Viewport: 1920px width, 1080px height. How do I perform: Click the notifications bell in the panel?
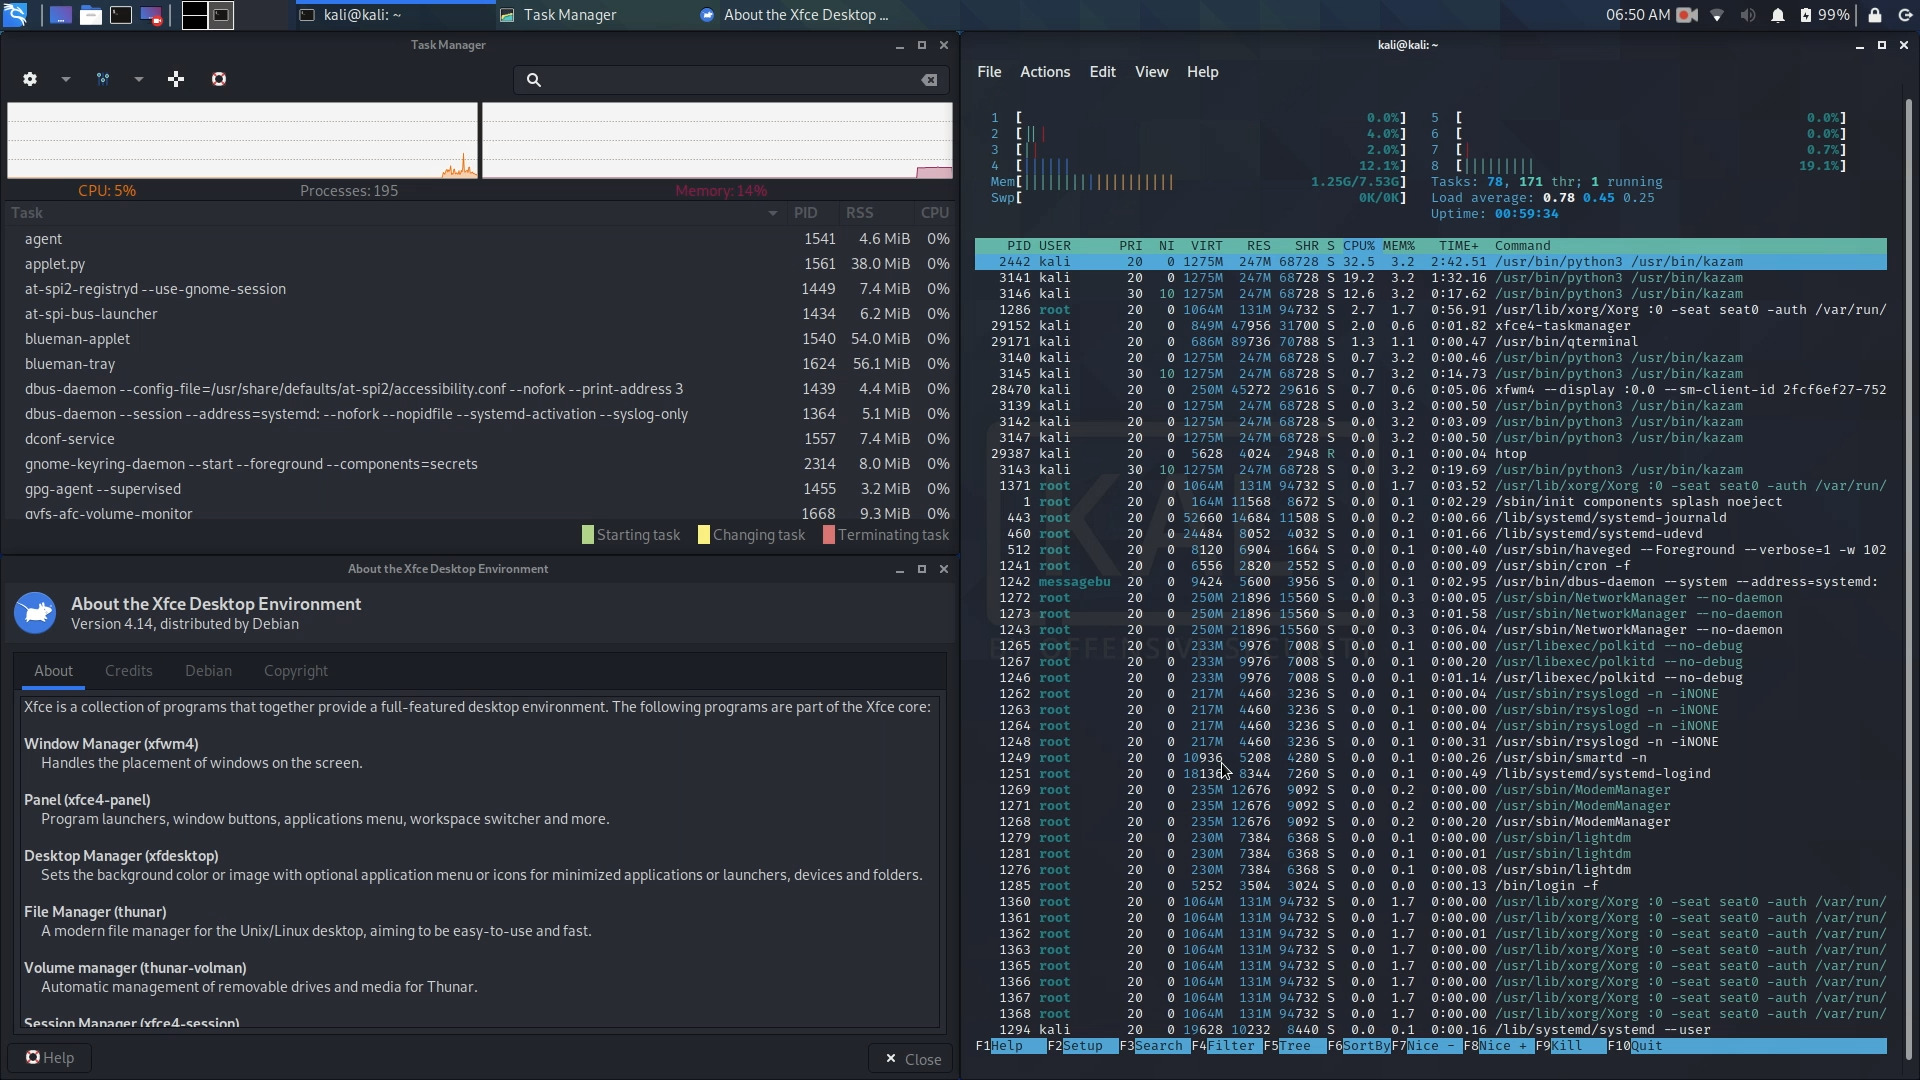(x=1778, y=15)
